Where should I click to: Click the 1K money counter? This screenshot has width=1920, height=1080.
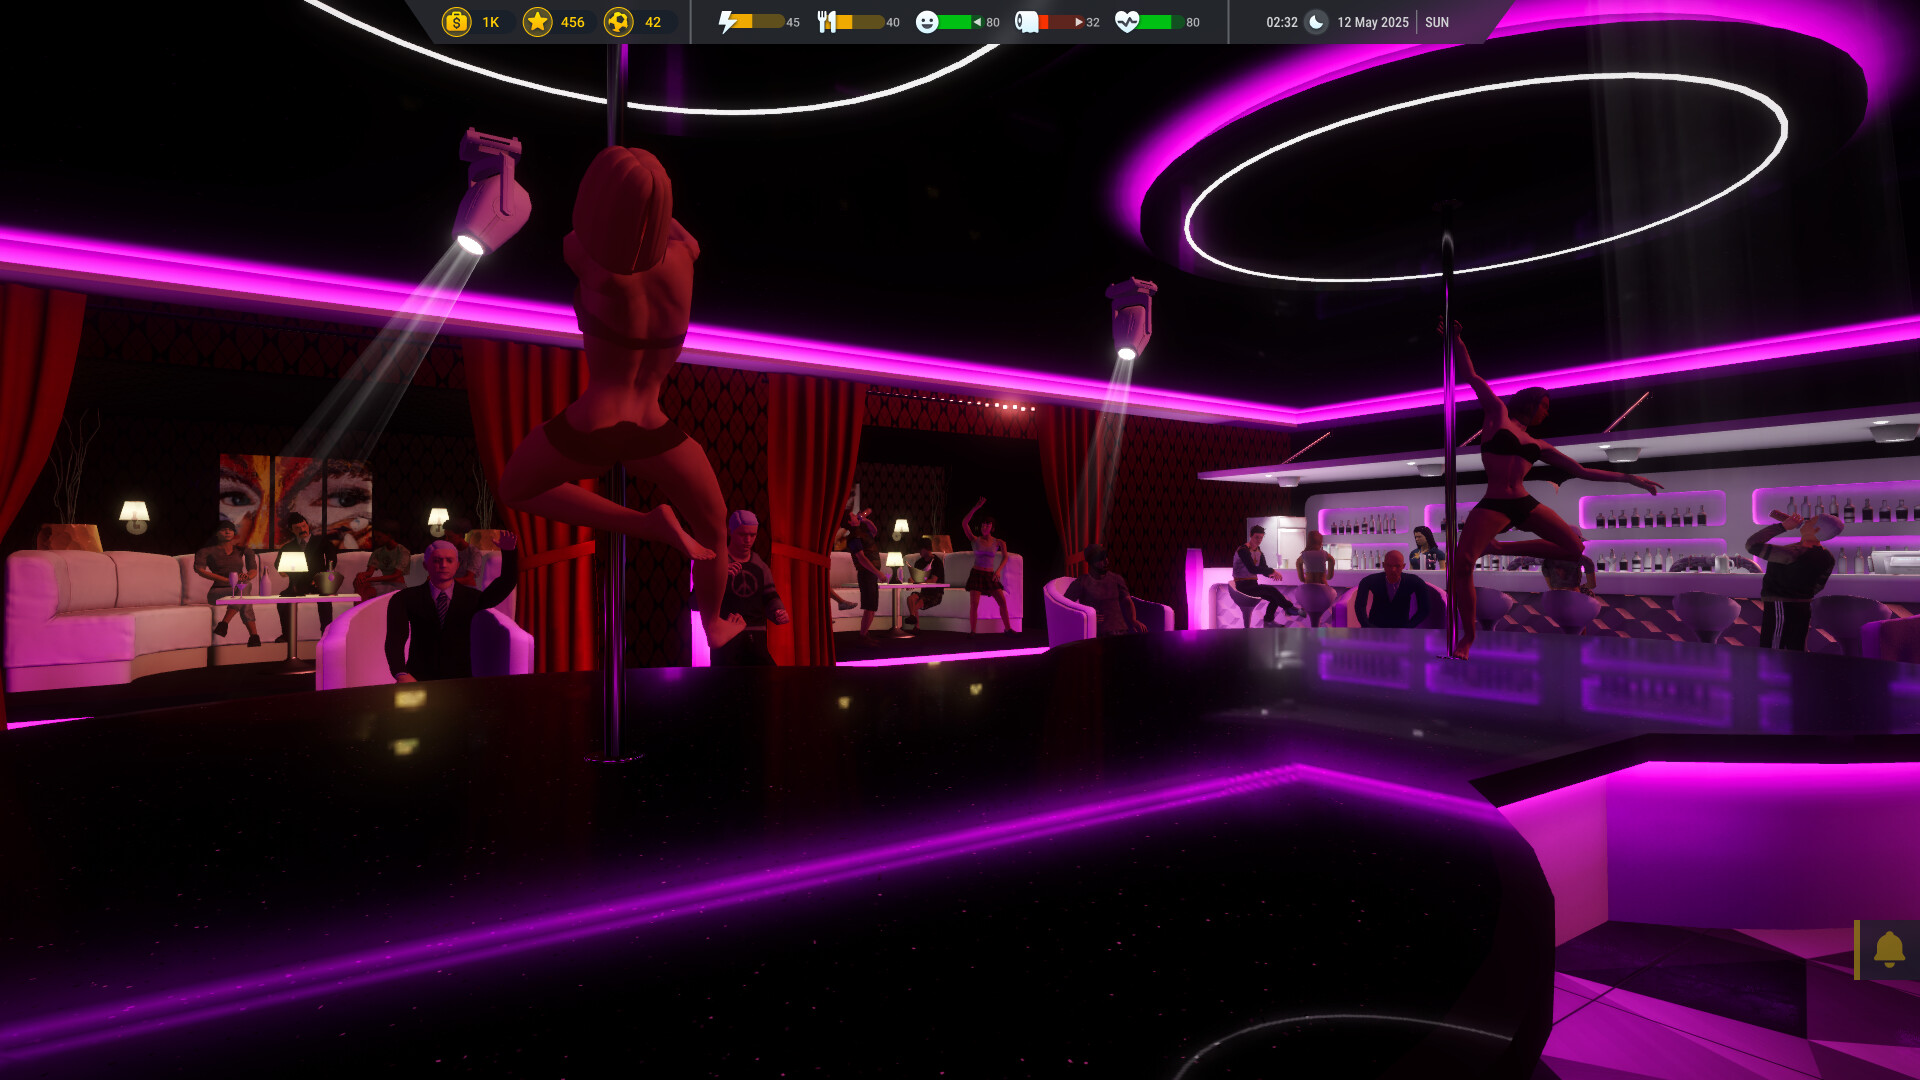coord(489,21)
